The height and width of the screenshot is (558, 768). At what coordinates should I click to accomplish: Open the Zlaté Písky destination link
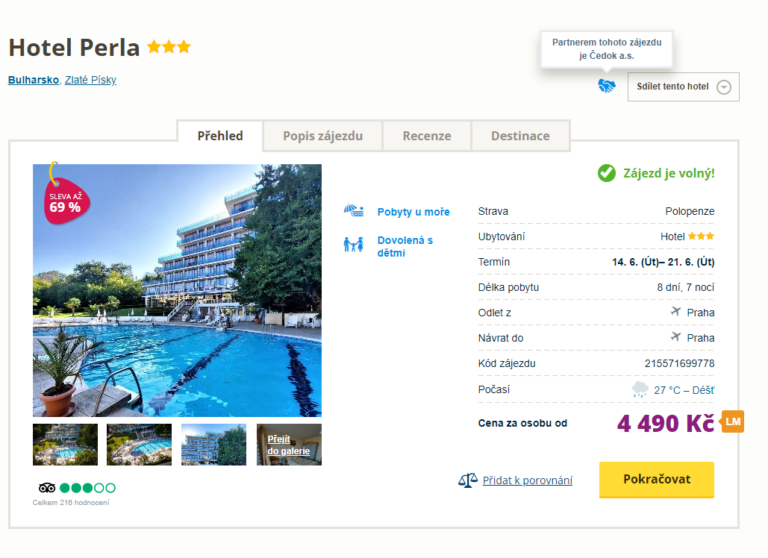tap(90, 80)
